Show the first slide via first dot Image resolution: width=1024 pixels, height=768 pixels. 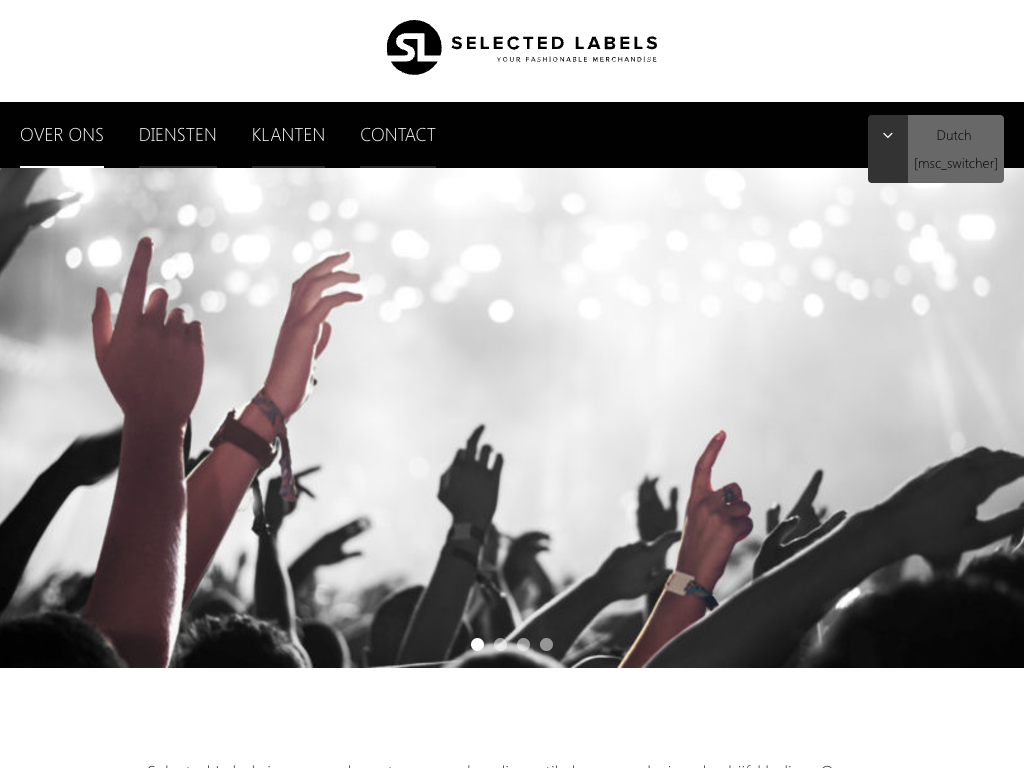click(477, 645)
